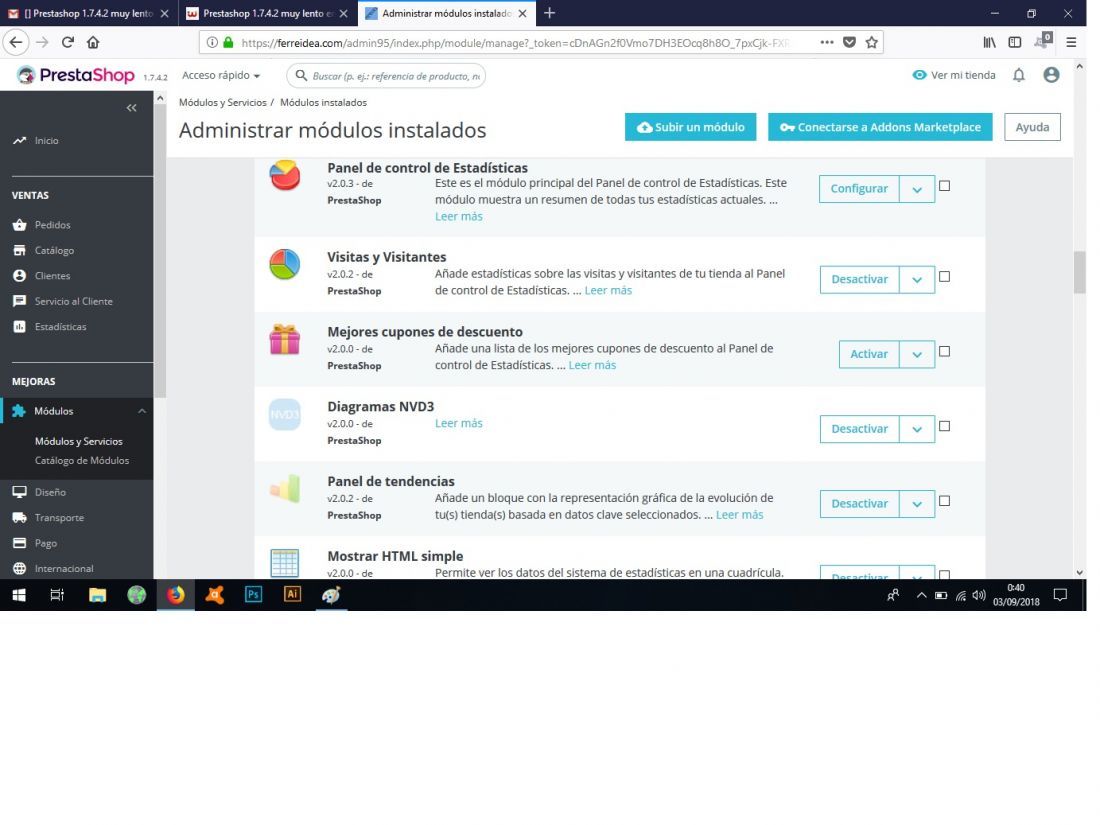
Task: Select the Mejores cupones de descuento checkbox
Action: pyautogui.click(x=944, y=351)
